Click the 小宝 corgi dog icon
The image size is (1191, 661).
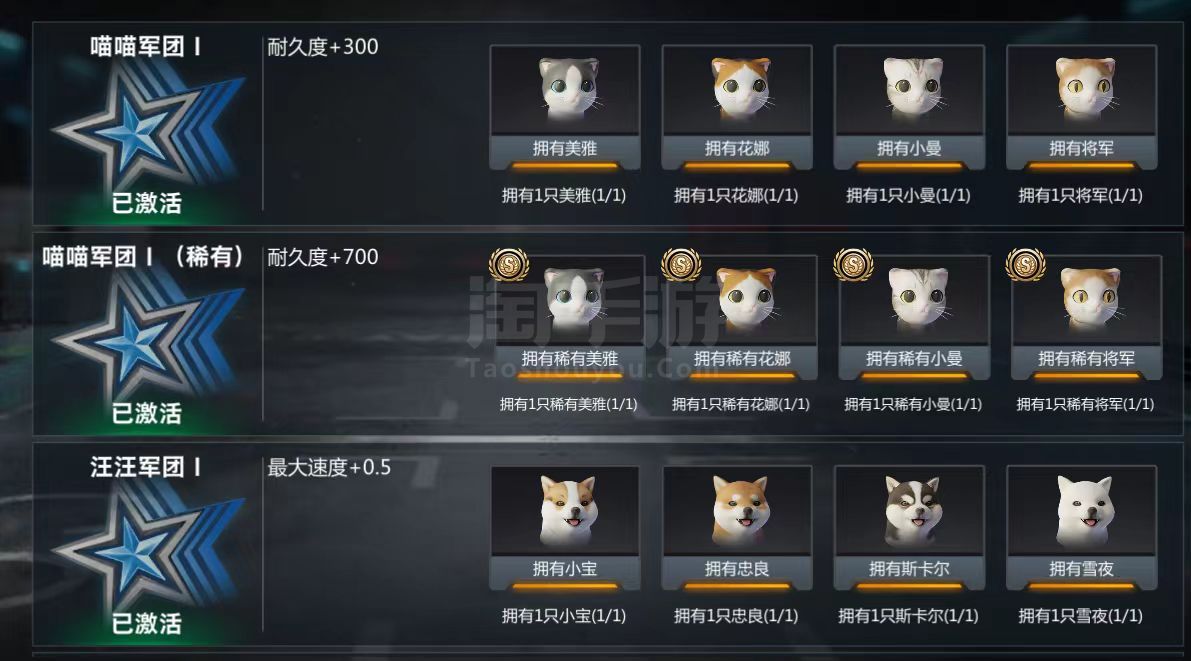pos(568,510)
